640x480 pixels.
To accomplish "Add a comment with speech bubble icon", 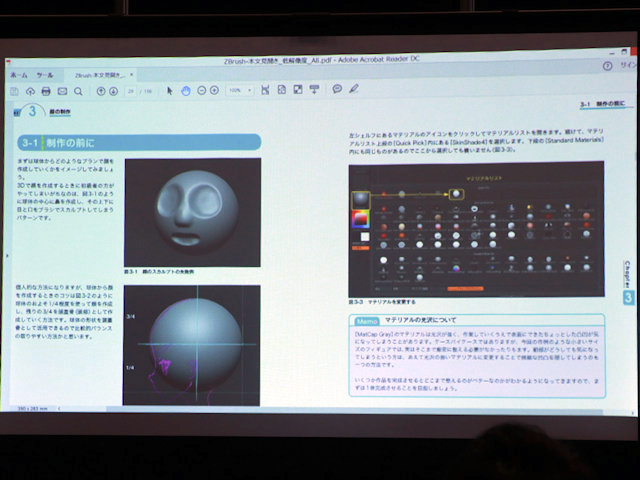I will click(x=337, y=89).
